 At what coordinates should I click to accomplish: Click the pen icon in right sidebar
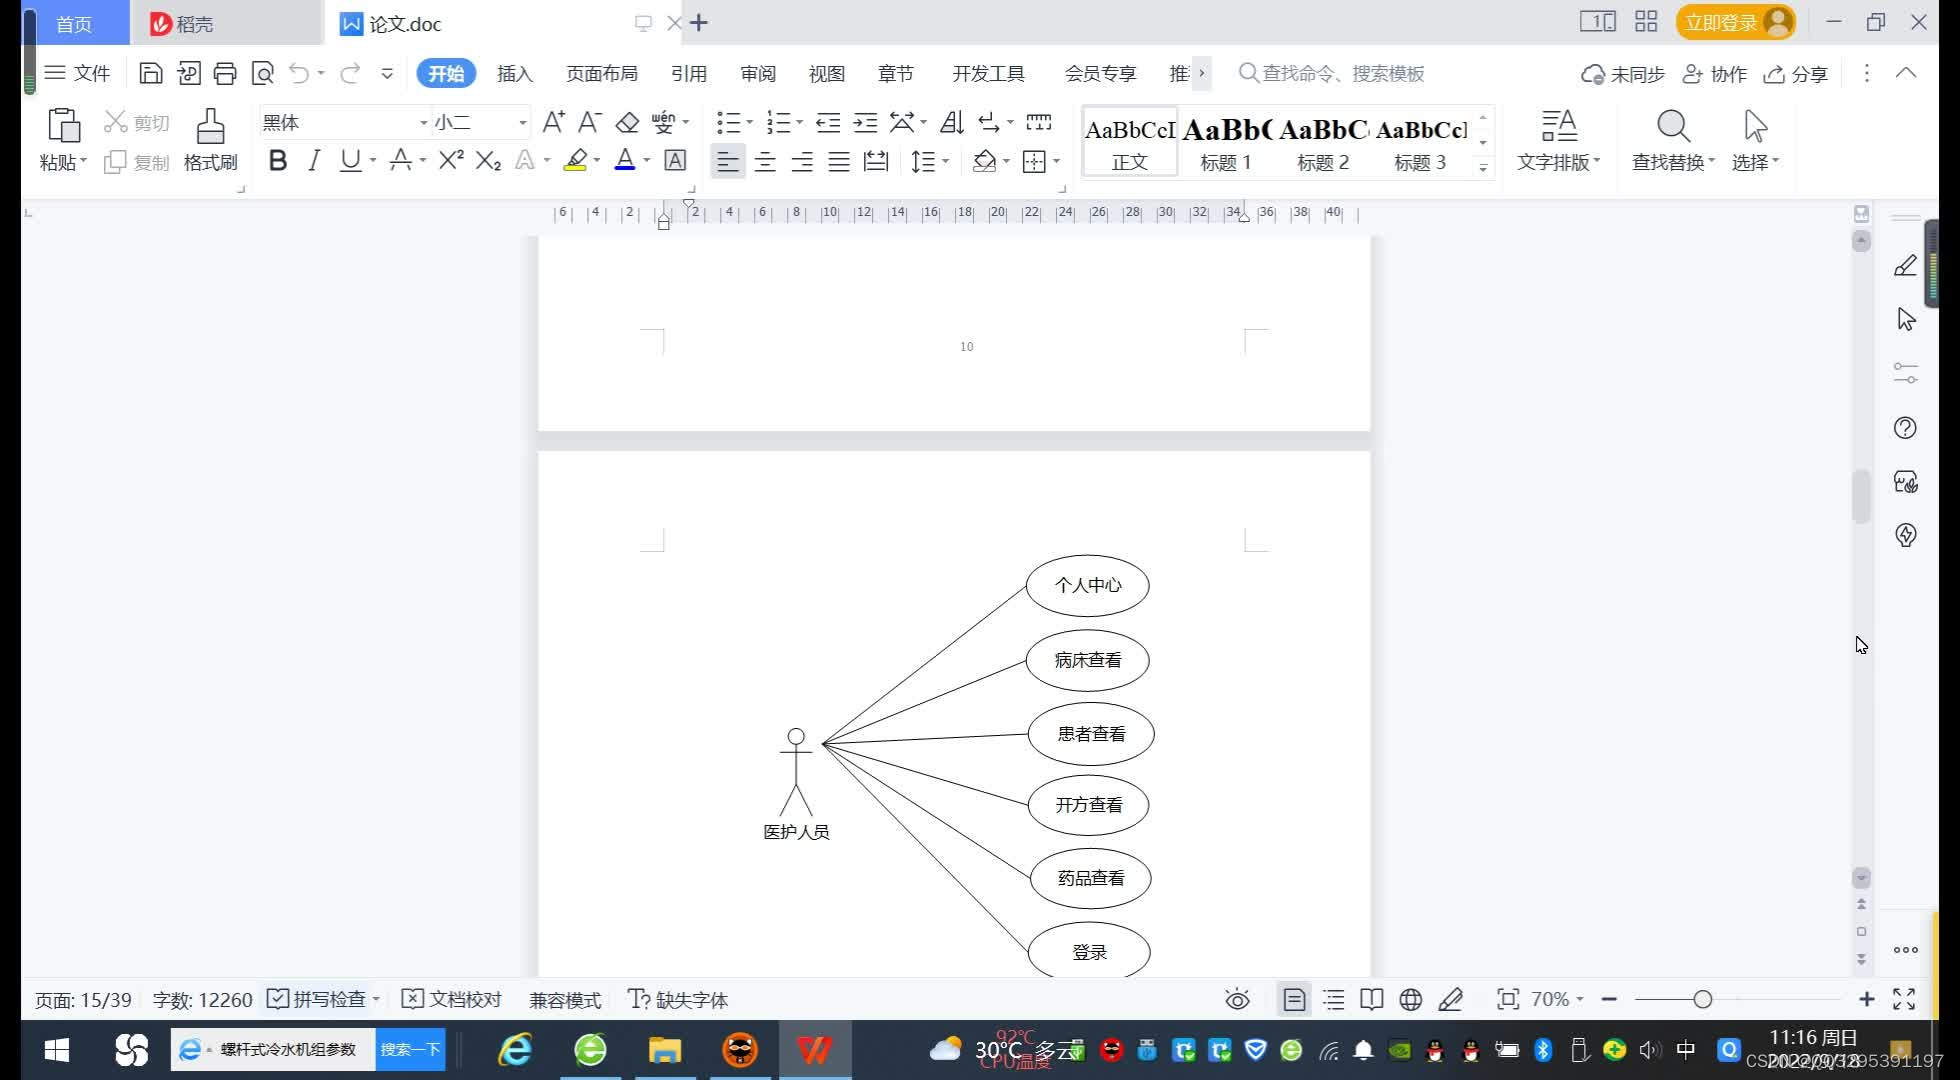click(x=1906, y=265)
